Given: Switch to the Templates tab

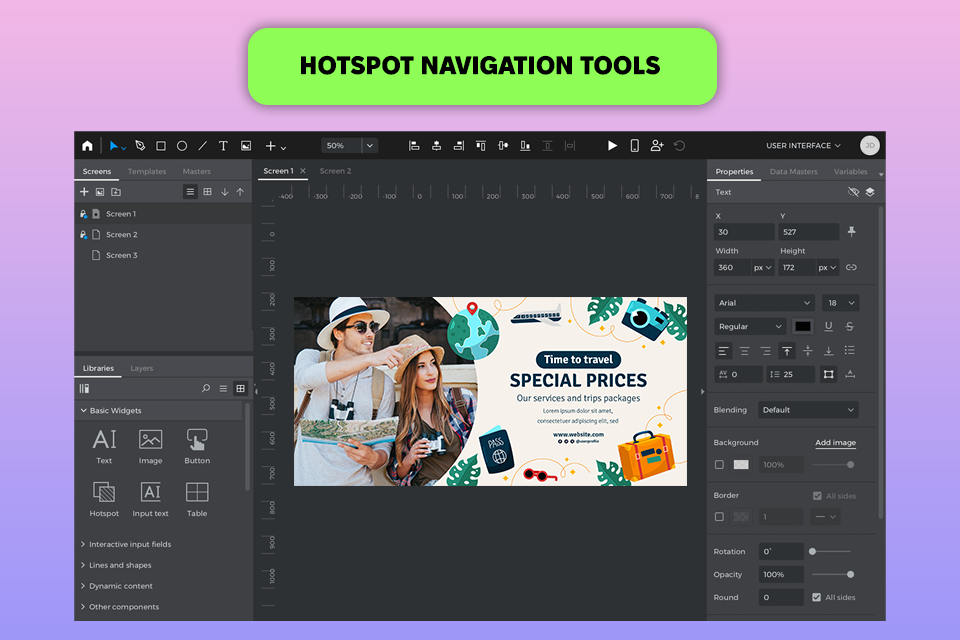Looking at the screenshot, I should [147, 172].
